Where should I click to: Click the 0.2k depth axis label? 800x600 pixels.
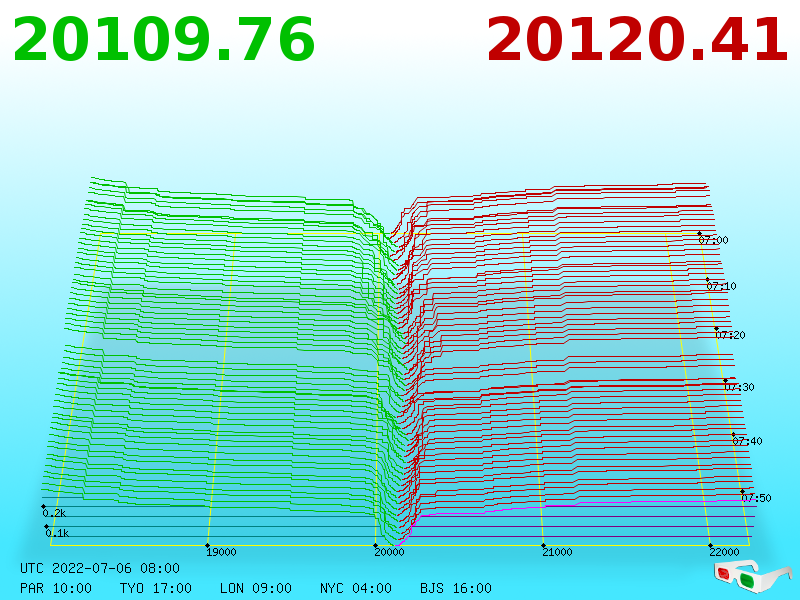pos(54,513)
